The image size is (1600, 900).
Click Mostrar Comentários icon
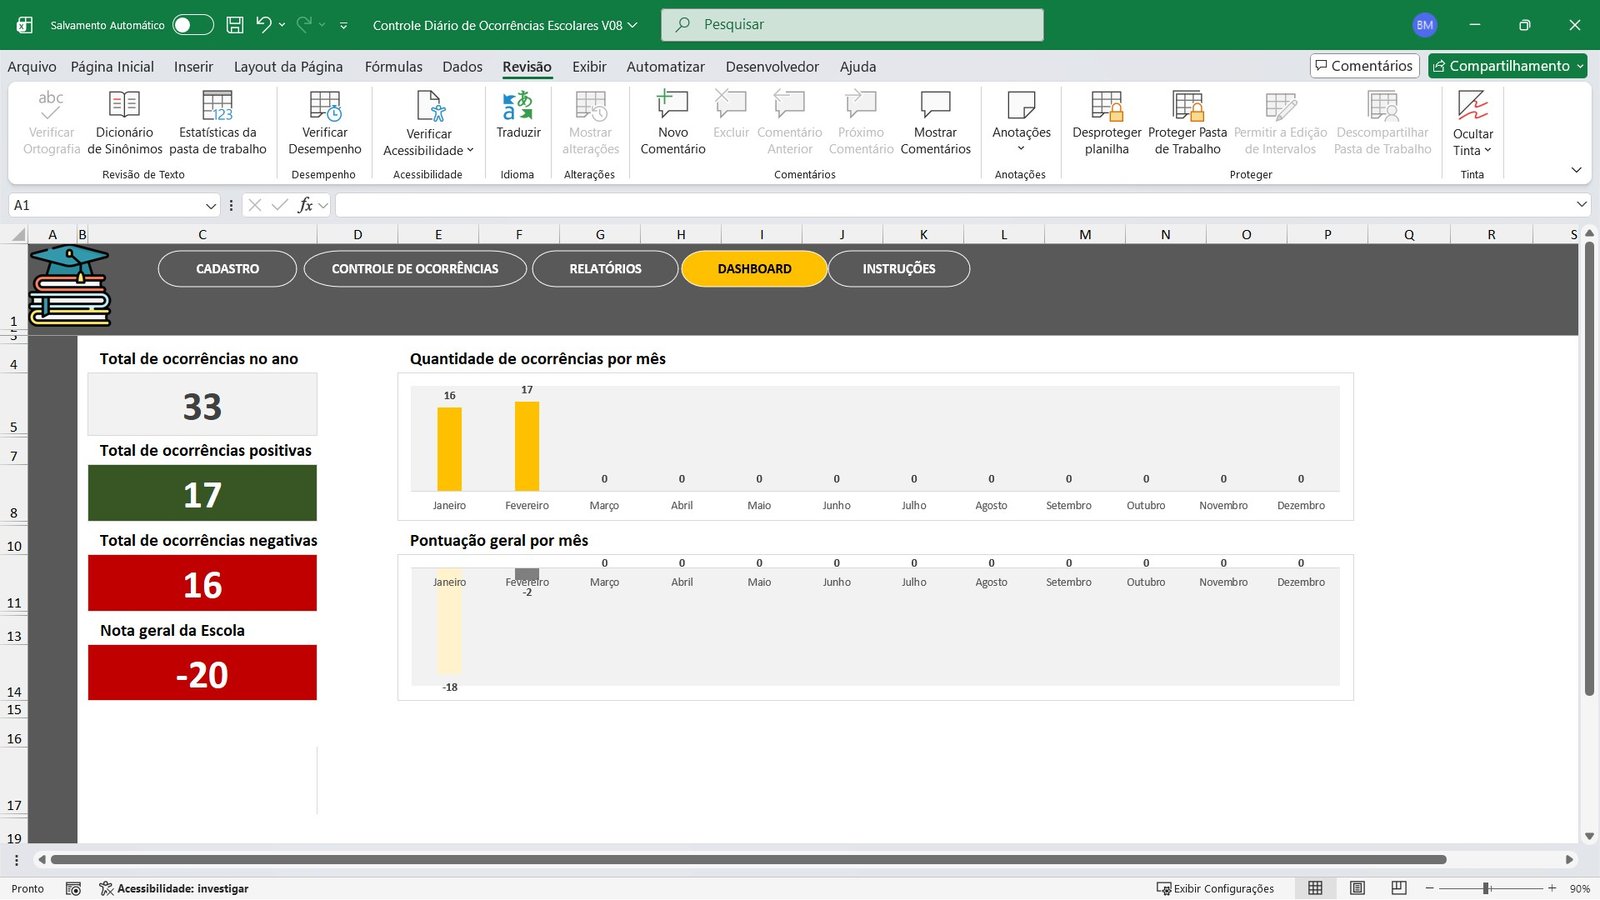tap(935, 122)
